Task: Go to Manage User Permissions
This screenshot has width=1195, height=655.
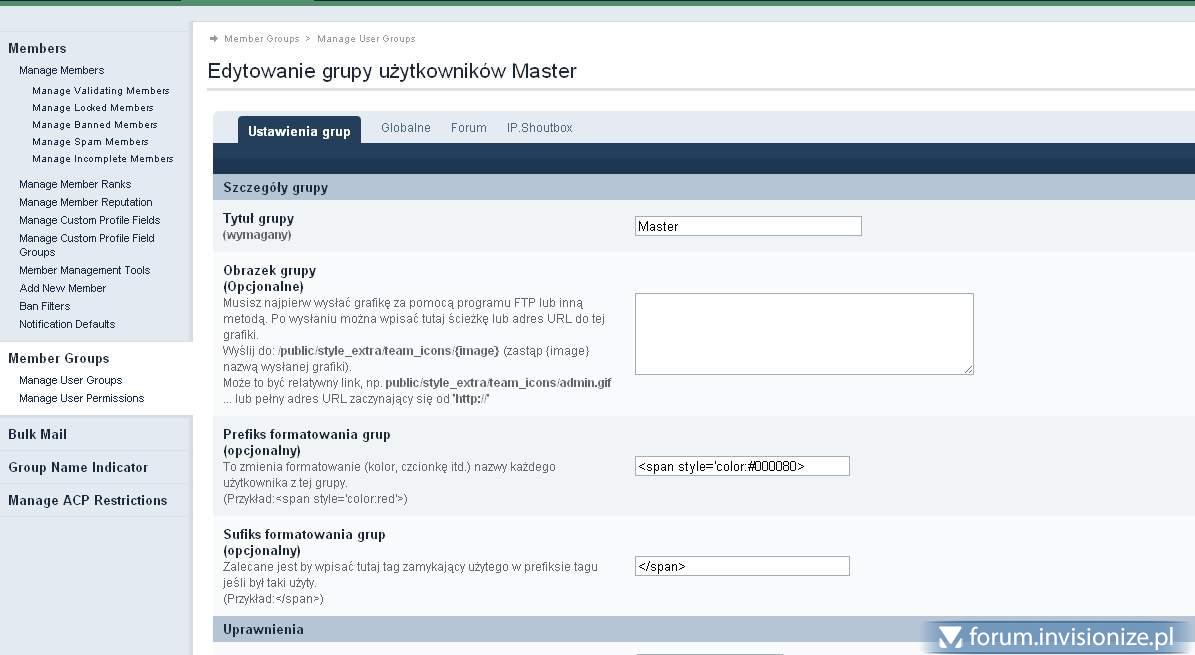Action: coord(81,398)
